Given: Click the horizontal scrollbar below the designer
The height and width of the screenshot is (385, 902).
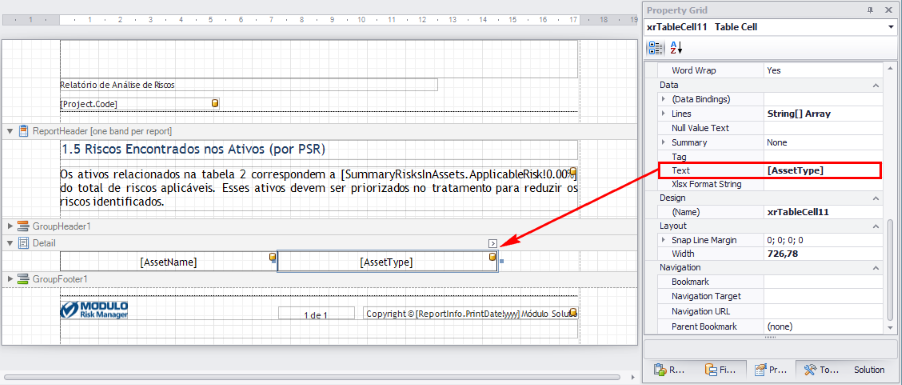Looking at the screenshot, I should (x=312, y=378).
